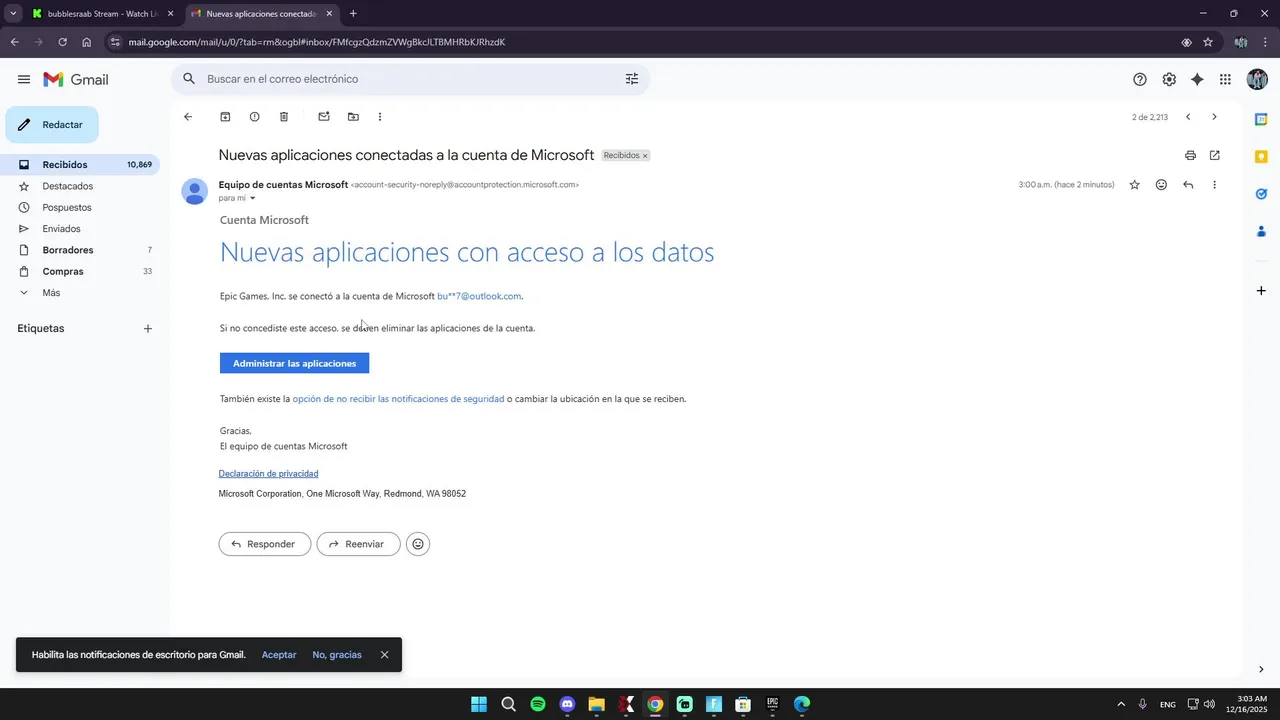The width and height of the screenshot is (1280, 720).
Task: Open Recibidos inbox folder
Action: [80, 164]
